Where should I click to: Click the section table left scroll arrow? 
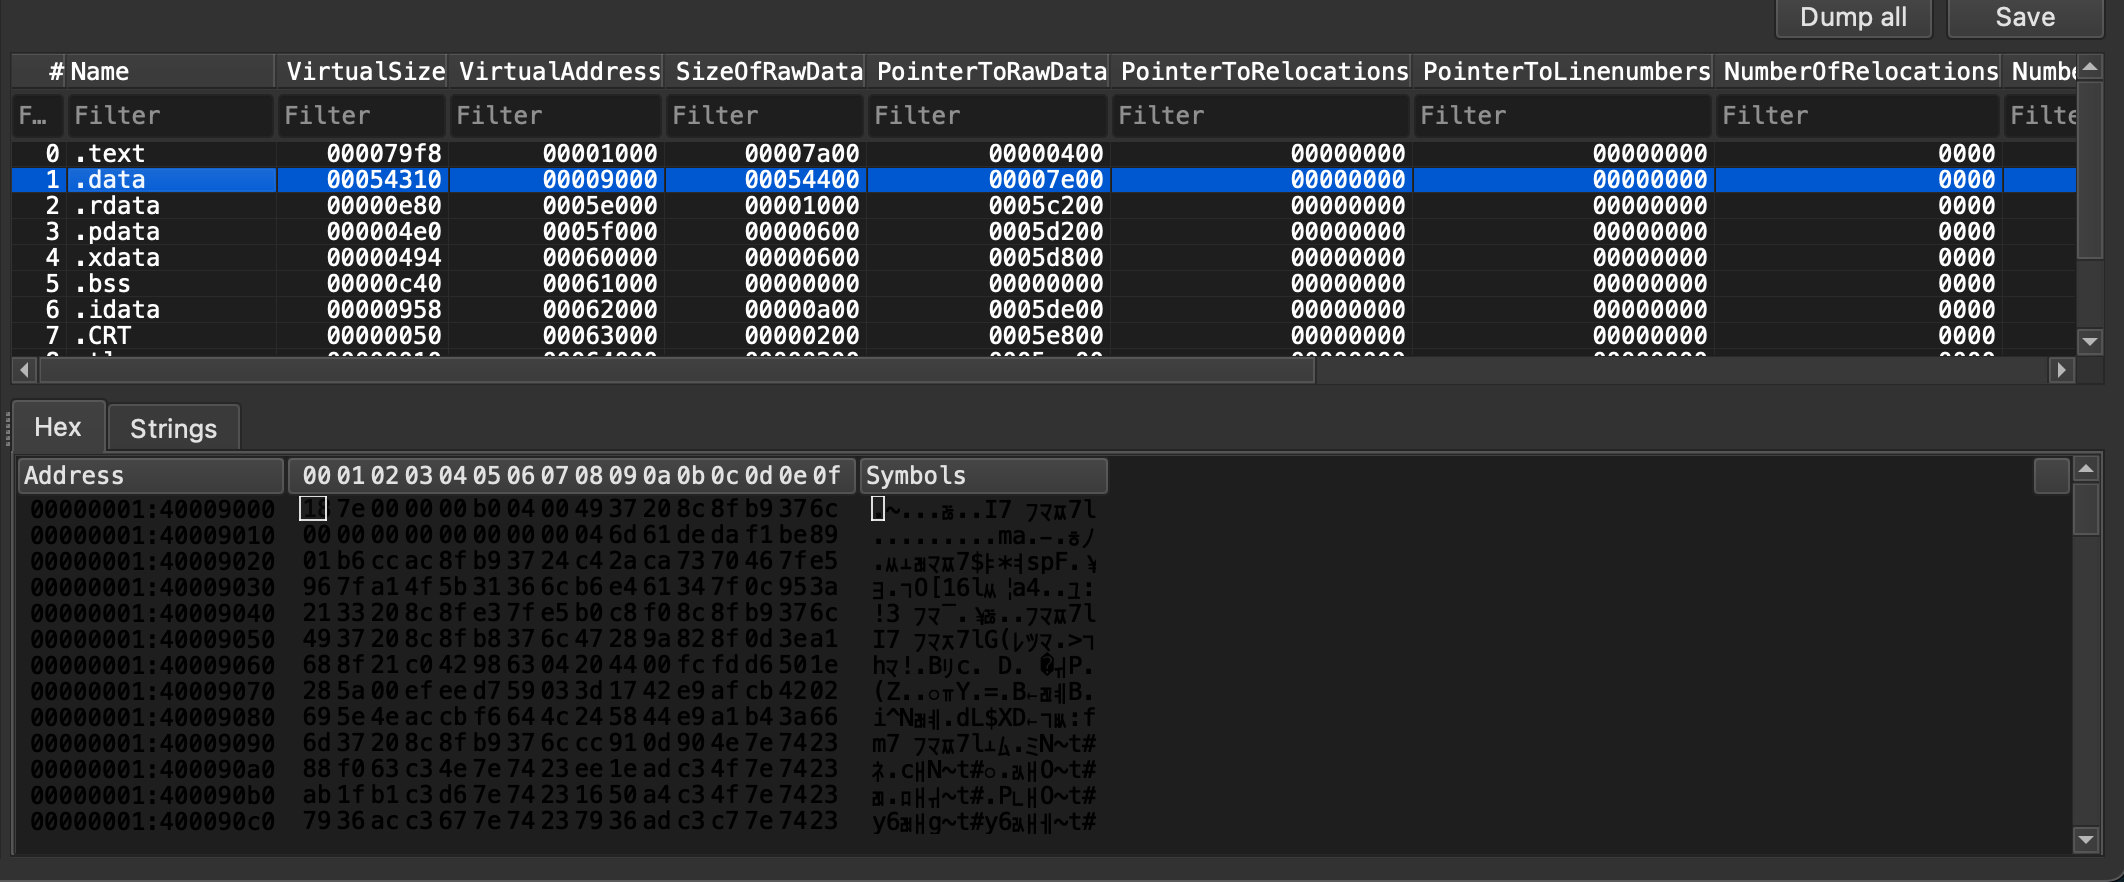(x=25, y=370)
